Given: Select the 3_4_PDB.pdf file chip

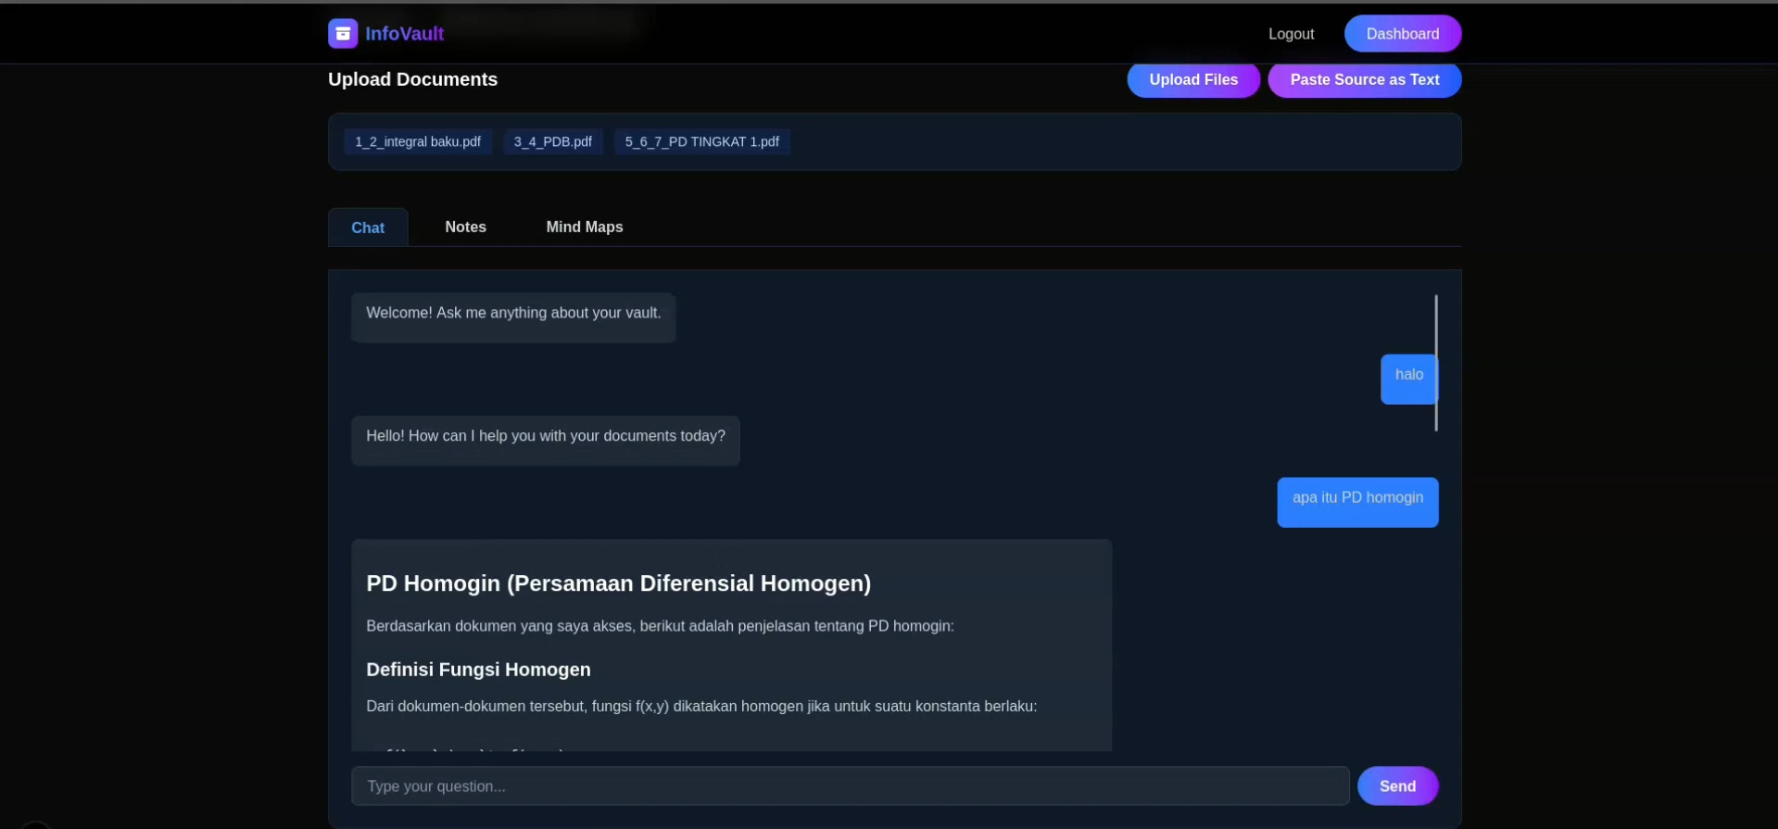Looking at the screenshot, I should [x=553, y=142].
